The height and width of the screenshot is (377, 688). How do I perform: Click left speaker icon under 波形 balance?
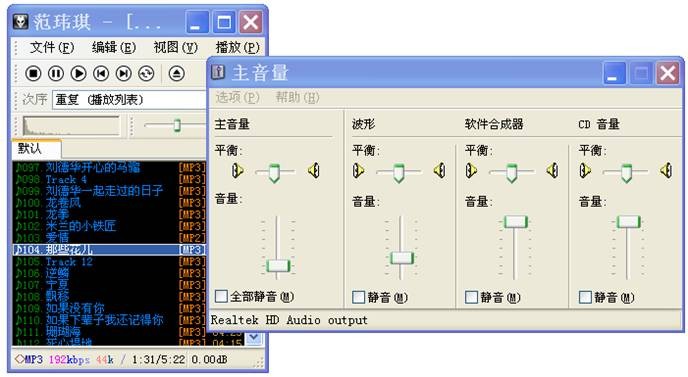[358, 170]
